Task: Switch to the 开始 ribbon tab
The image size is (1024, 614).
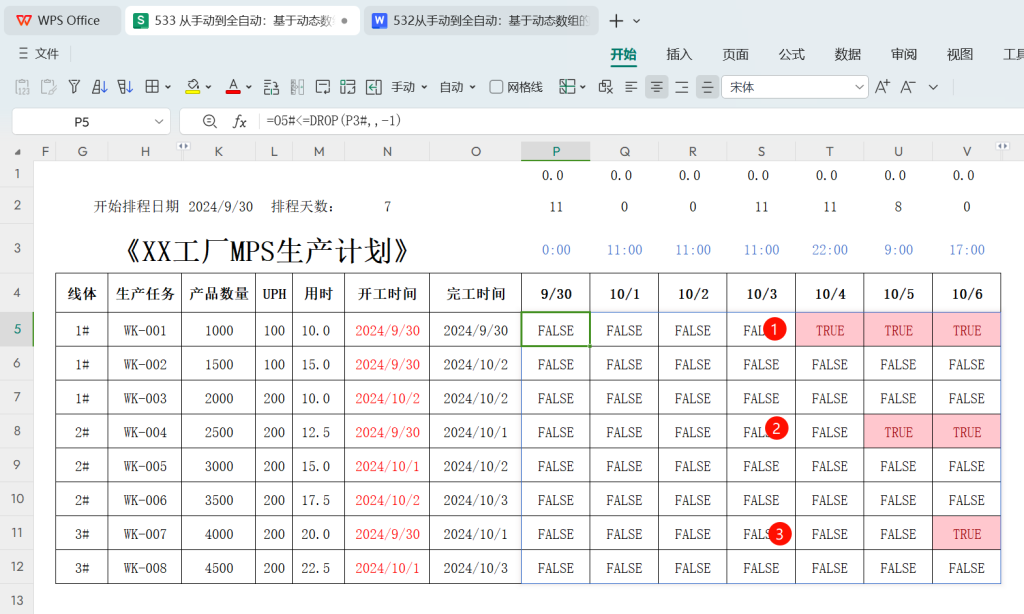Action: pyautogui.click(x=623, y=54)
